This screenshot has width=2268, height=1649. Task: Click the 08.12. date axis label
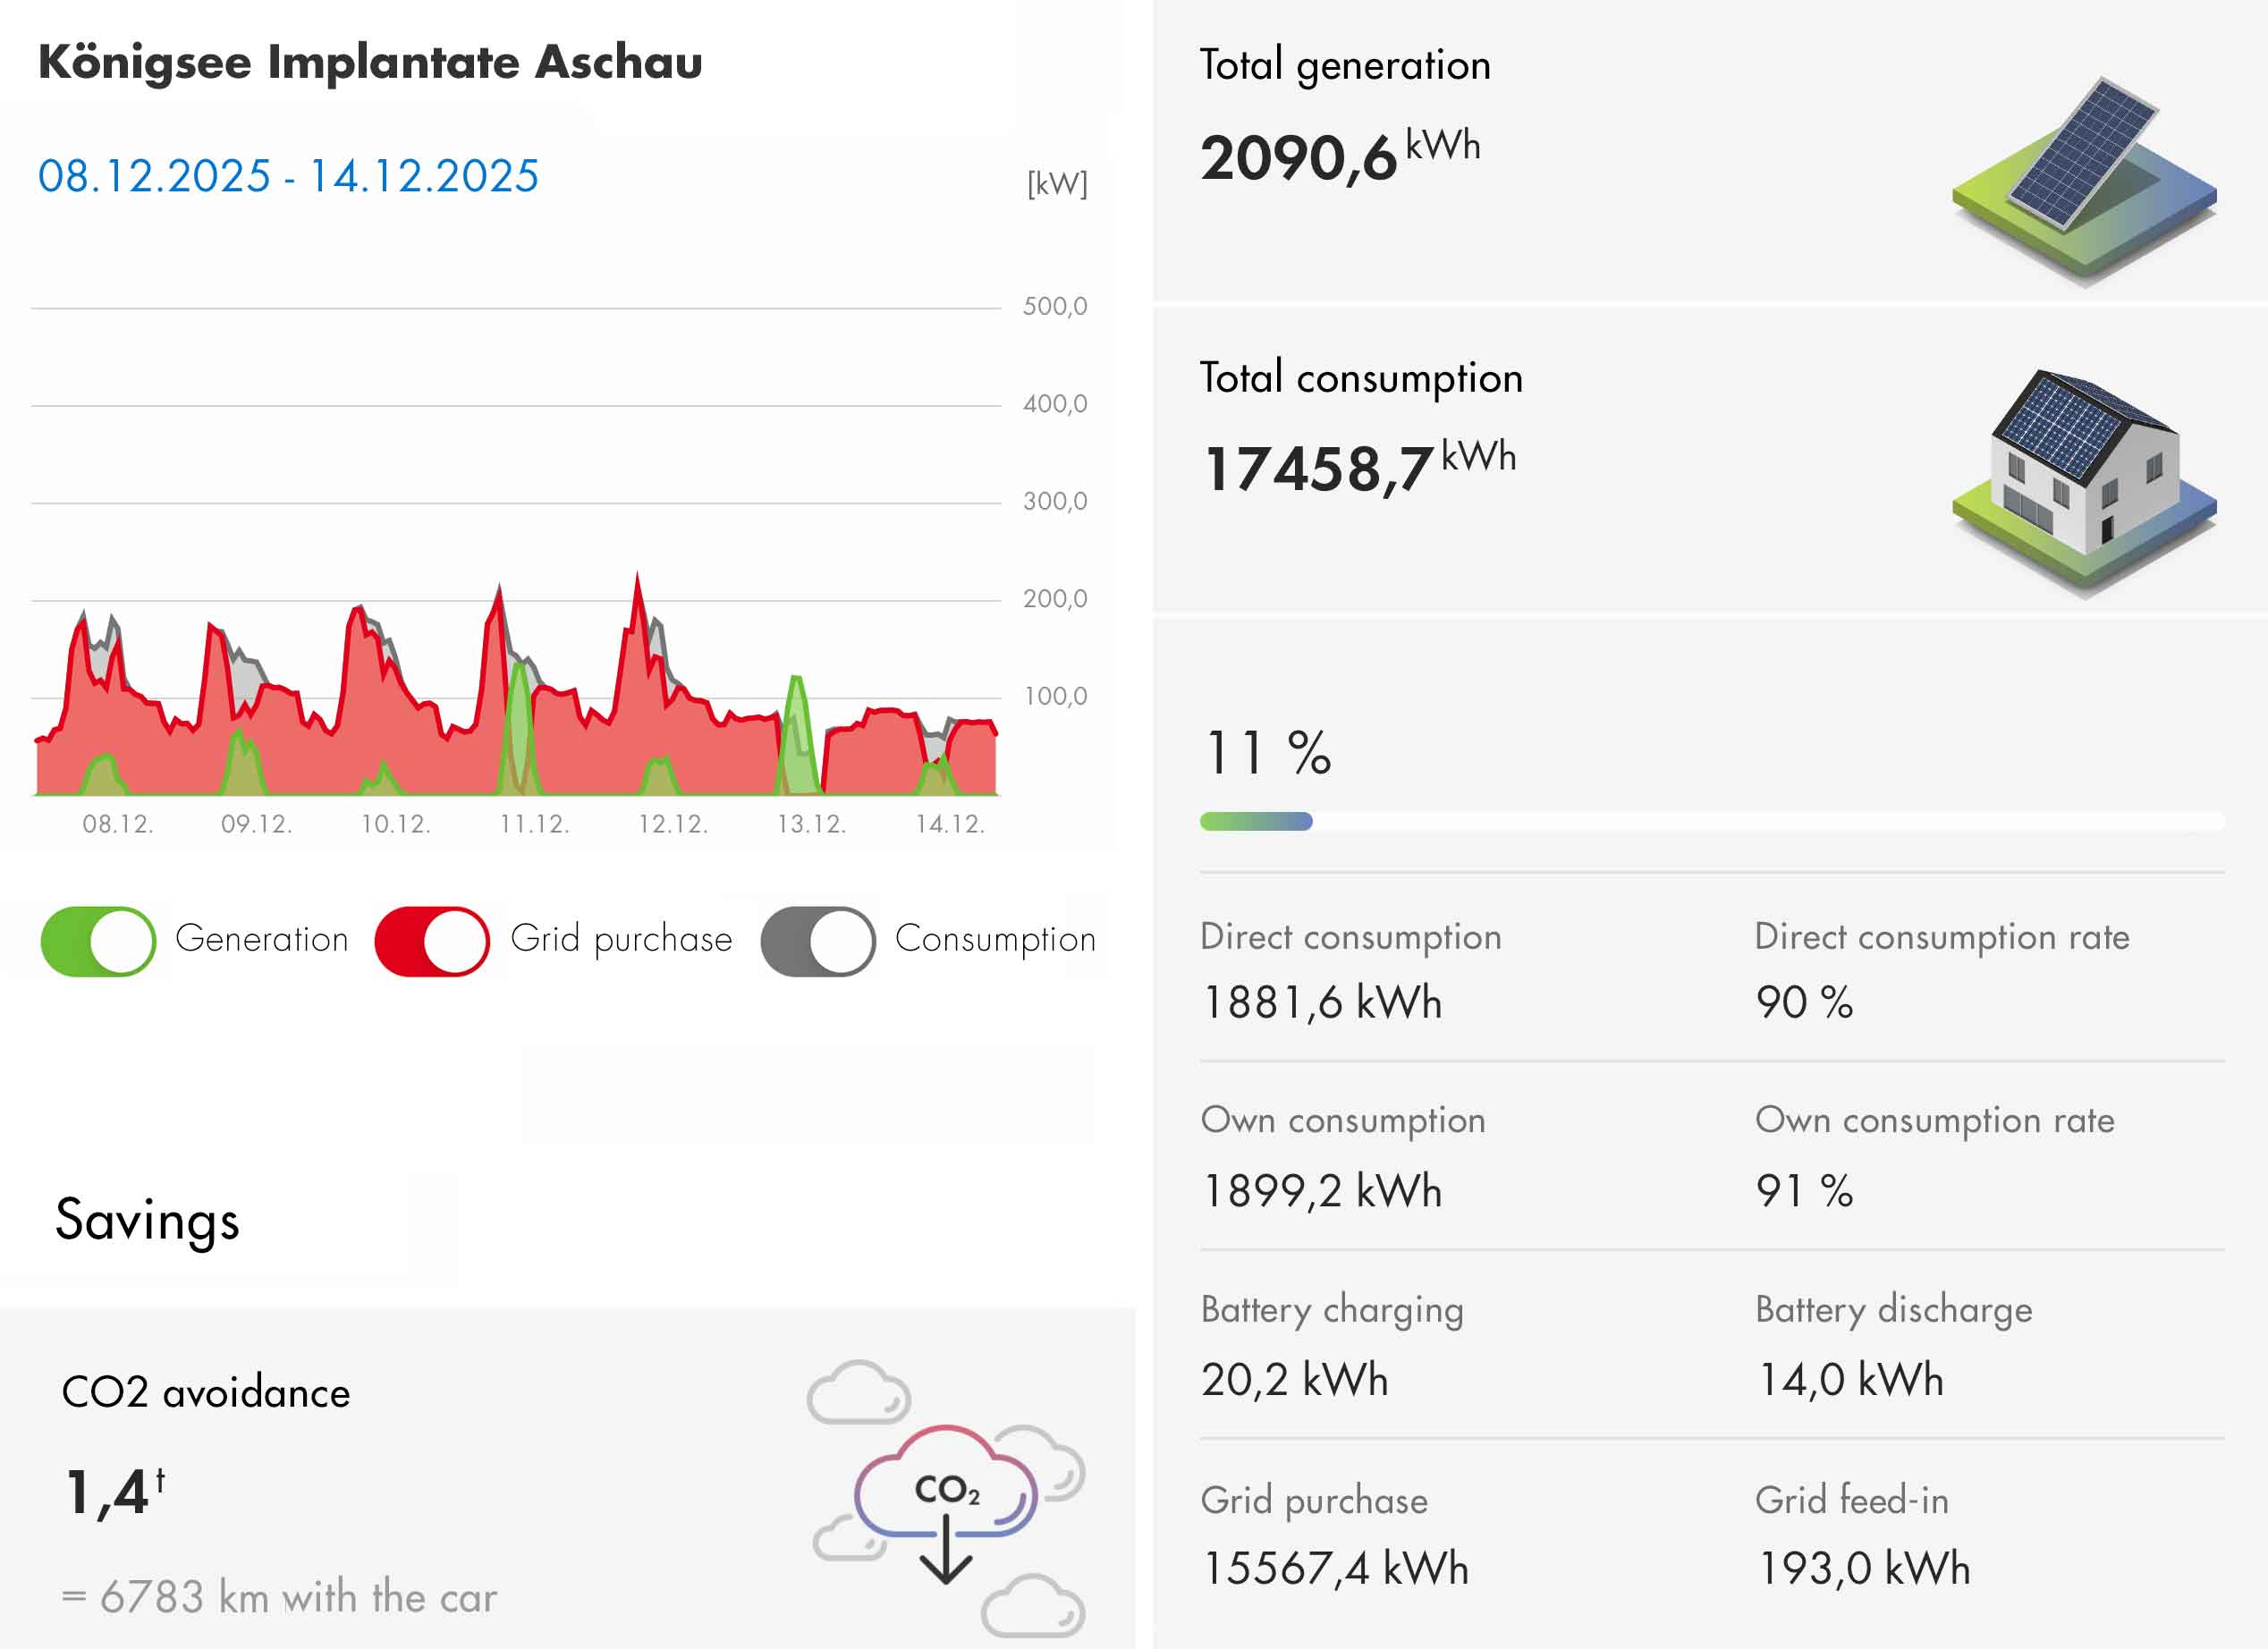pyautogui.click(x=118, y=824)
